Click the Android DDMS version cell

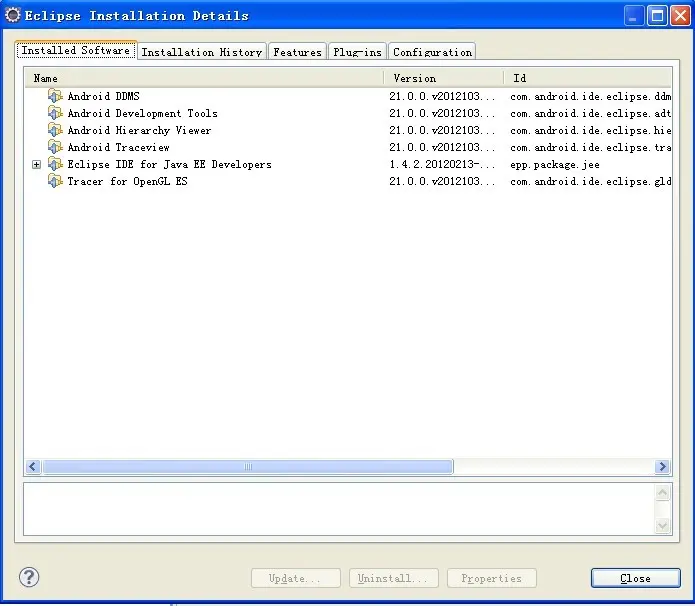click(x=442, y=96)
